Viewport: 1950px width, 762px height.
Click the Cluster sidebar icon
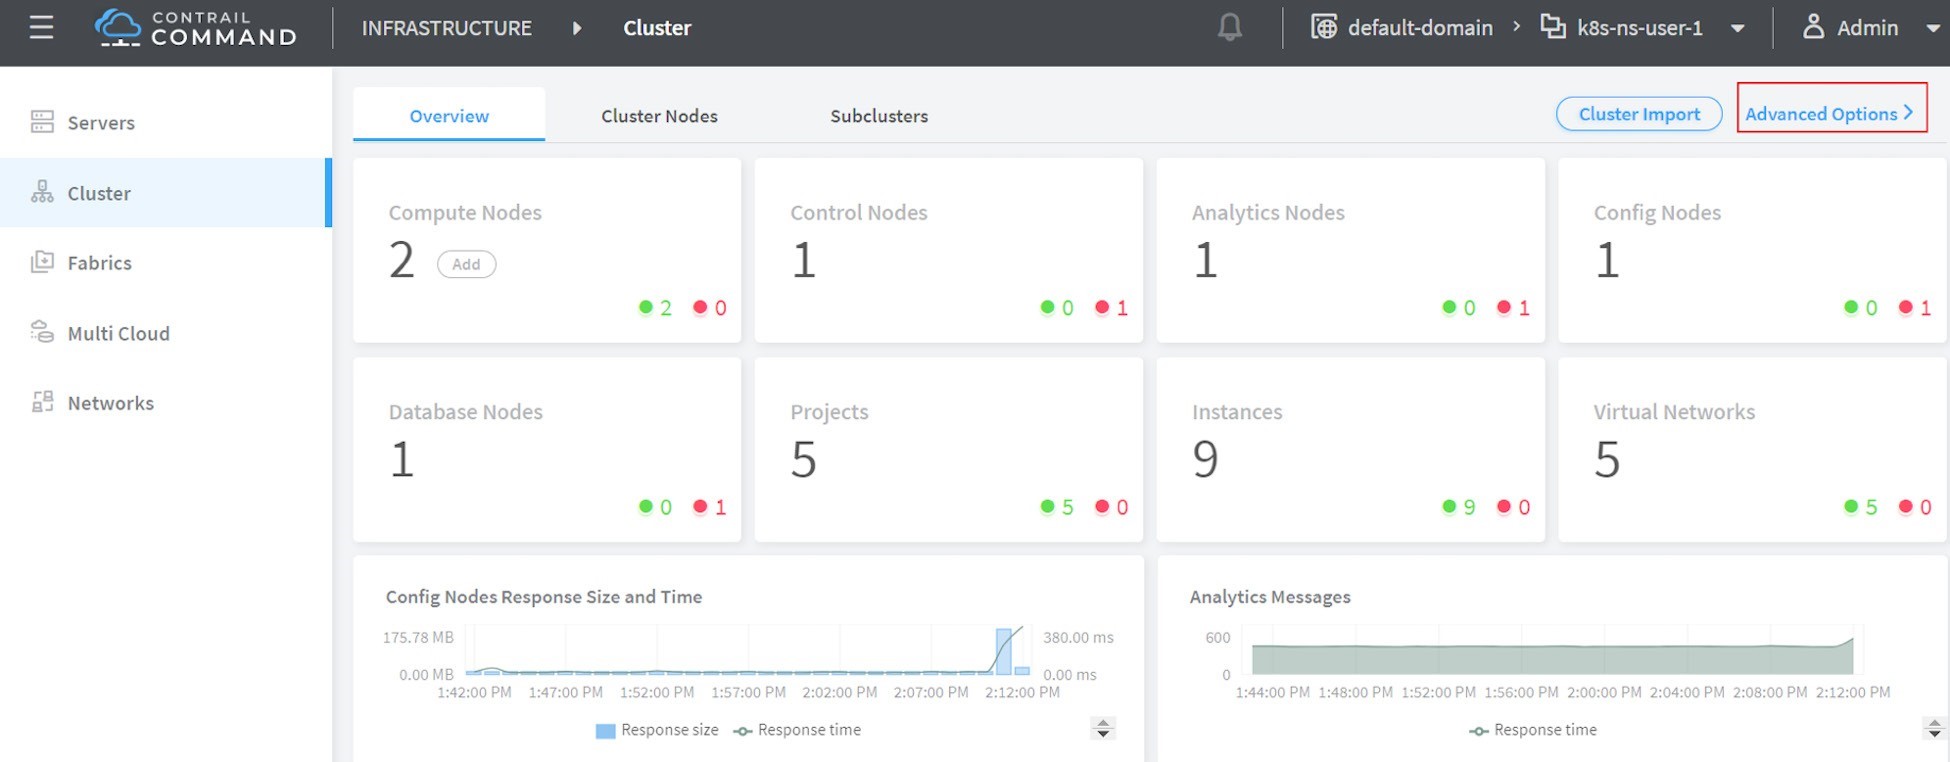coord(42,192)
